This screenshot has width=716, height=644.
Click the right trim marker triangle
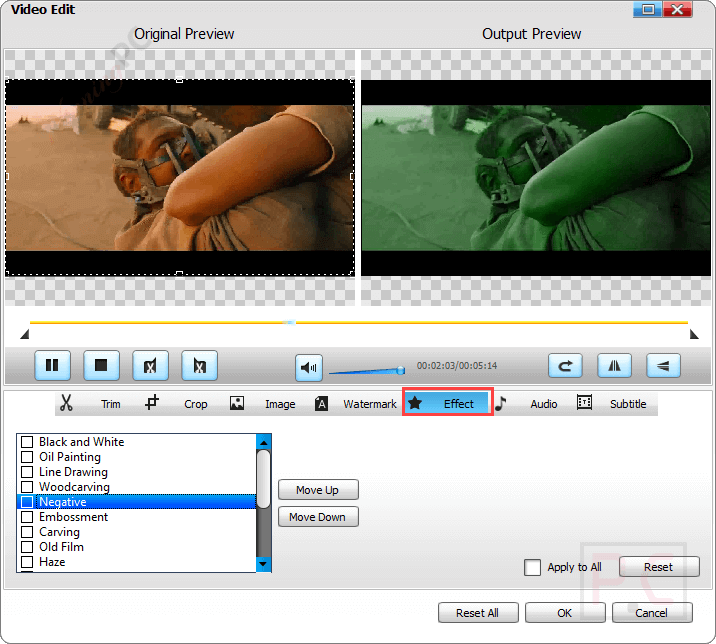pyautogui.click(x=694, y=334)
